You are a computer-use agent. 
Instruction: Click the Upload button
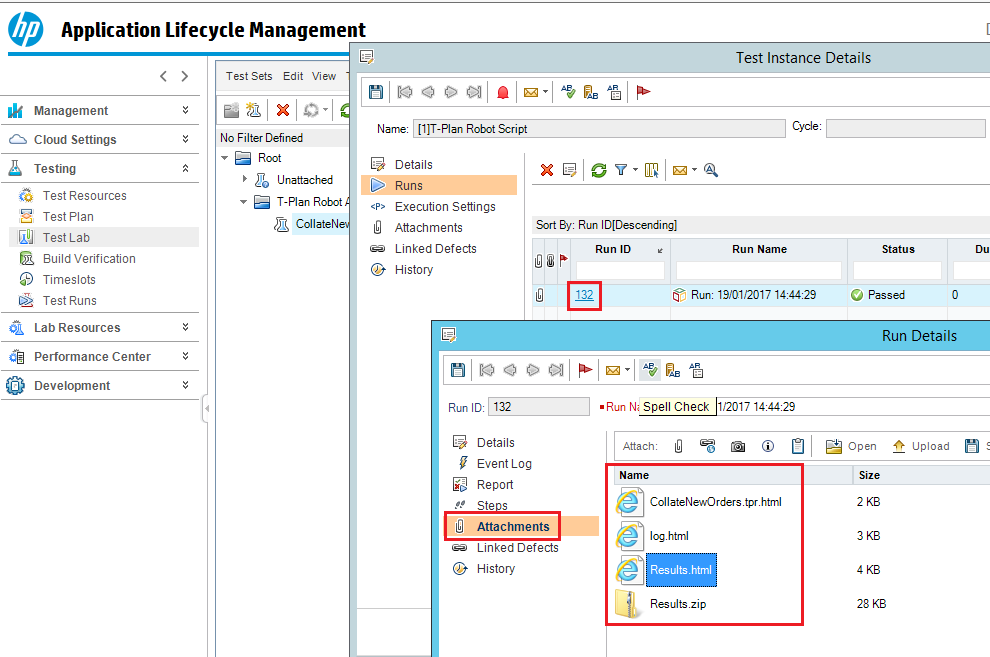click(x=921, y=446)
